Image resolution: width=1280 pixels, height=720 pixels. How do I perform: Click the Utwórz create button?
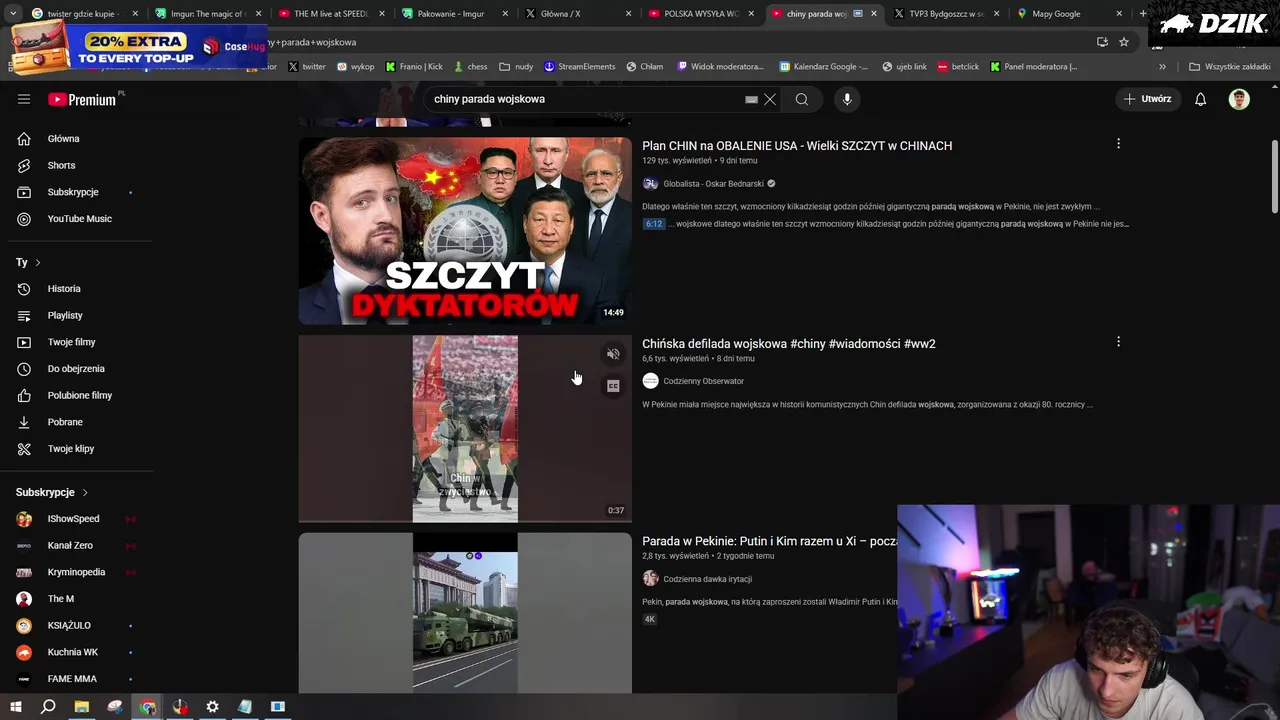pos(1147,99)
